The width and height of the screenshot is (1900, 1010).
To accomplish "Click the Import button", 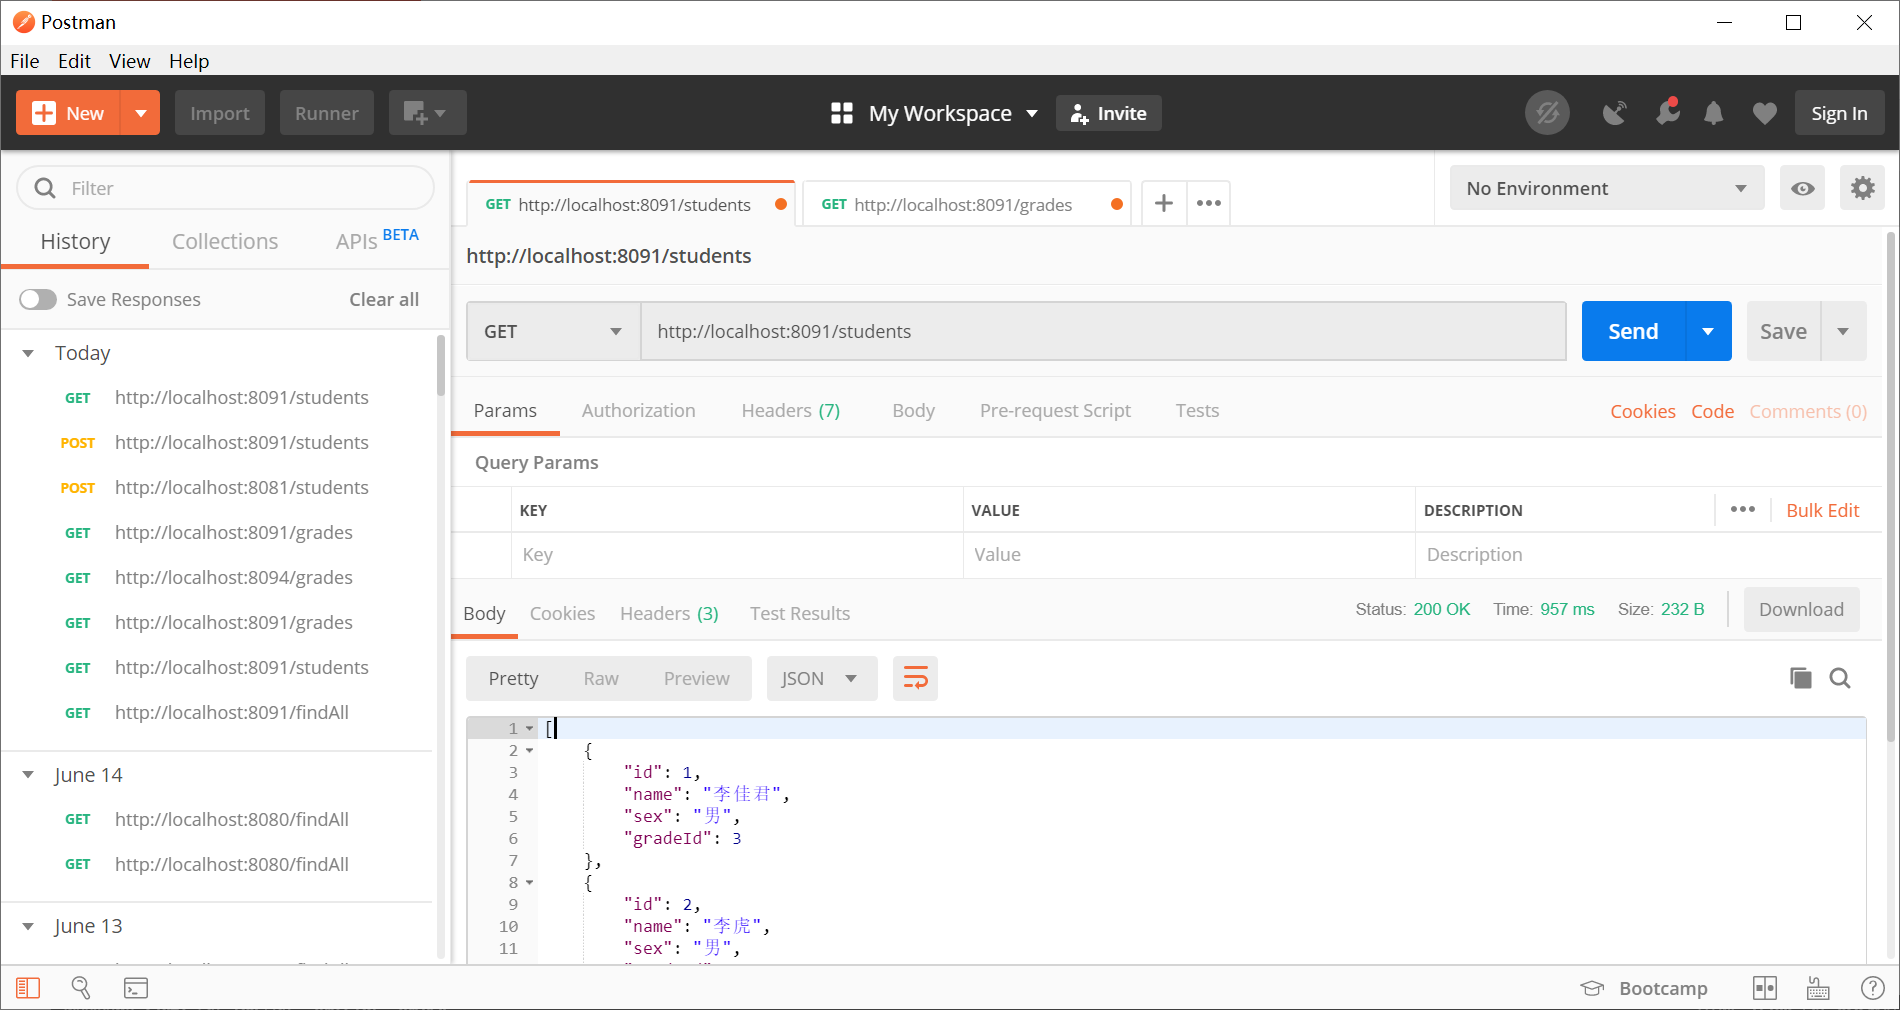I will tap(220, 113).
